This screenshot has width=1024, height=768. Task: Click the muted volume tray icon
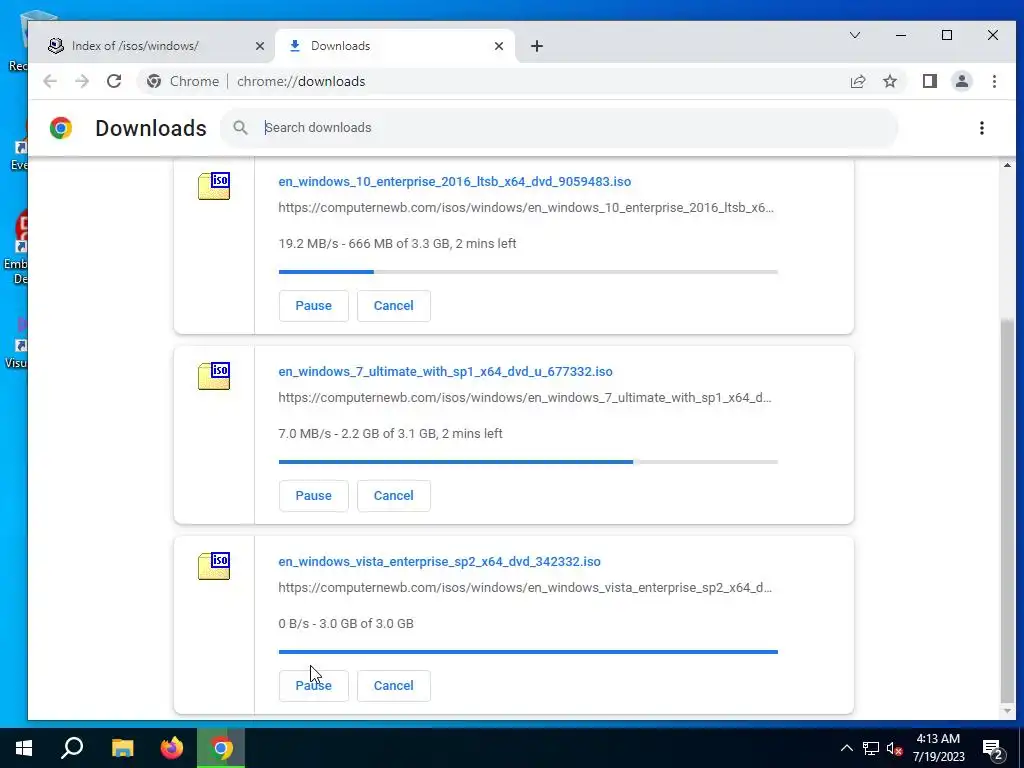point(894,748)
